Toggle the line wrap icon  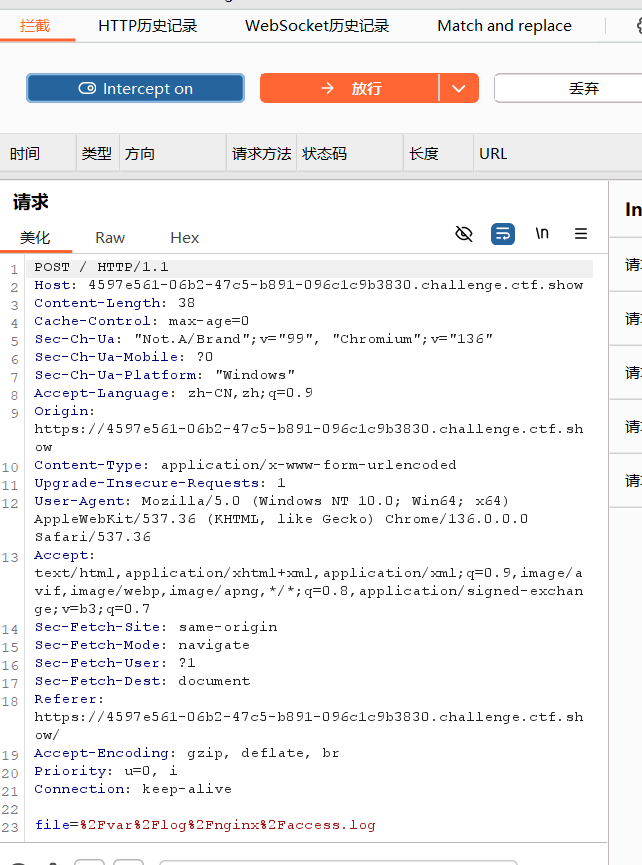(503, 234)
